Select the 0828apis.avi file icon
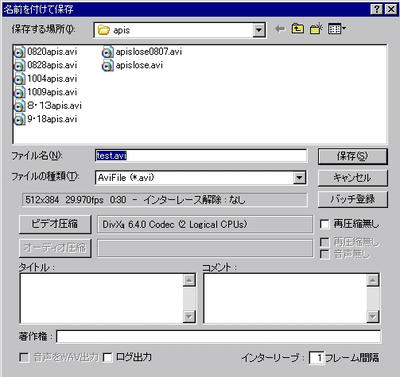Viewport: 400px width, 377px height. coord(19,66)
